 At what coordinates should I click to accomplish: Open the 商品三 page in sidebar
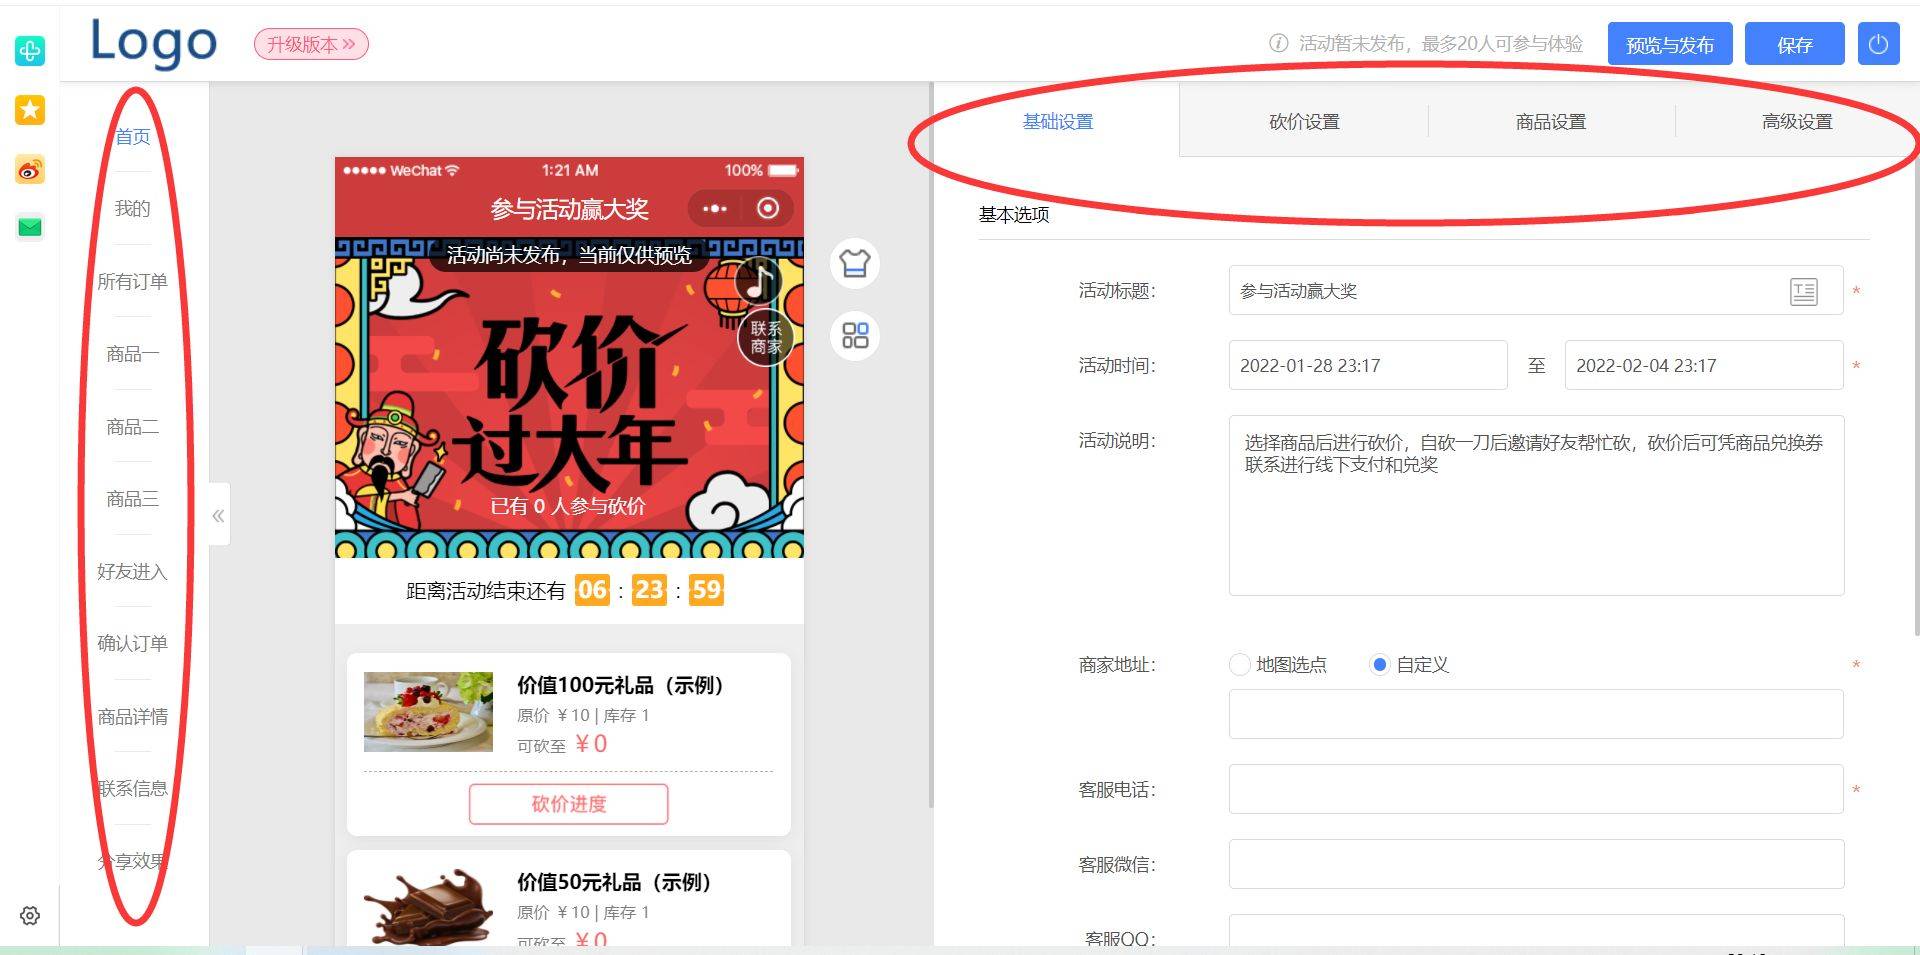click(132, 498)
